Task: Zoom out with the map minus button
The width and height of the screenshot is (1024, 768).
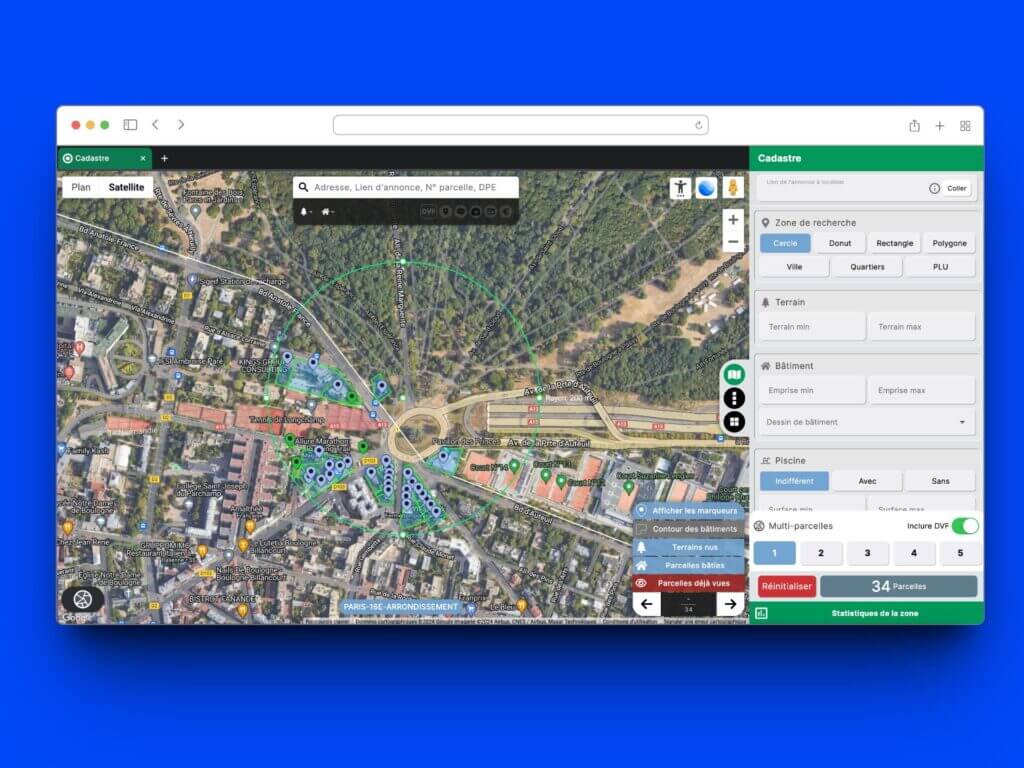Action: point(733,242)
